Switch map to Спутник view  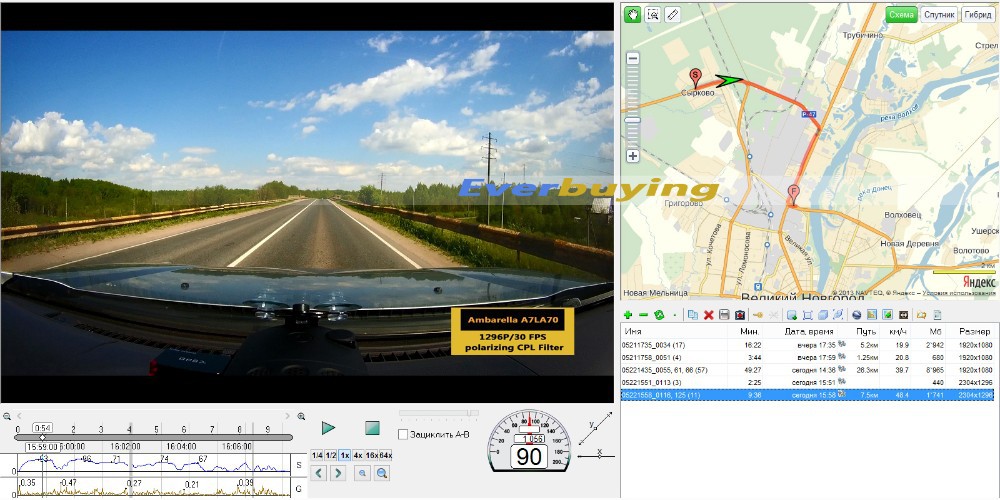[939, 15]
